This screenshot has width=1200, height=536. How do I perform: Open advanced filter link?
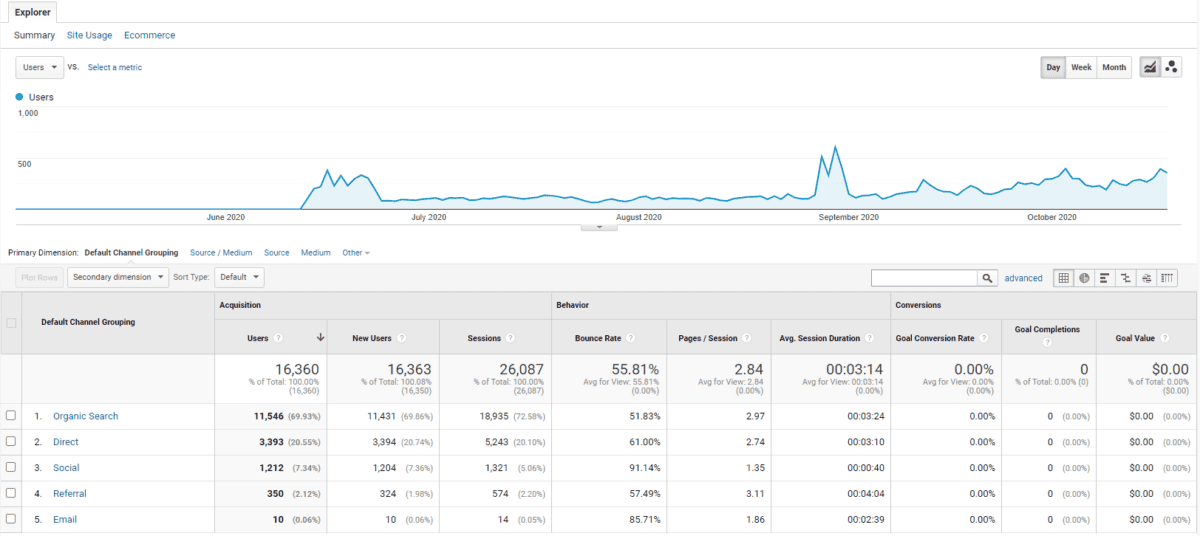(1023, 278)
